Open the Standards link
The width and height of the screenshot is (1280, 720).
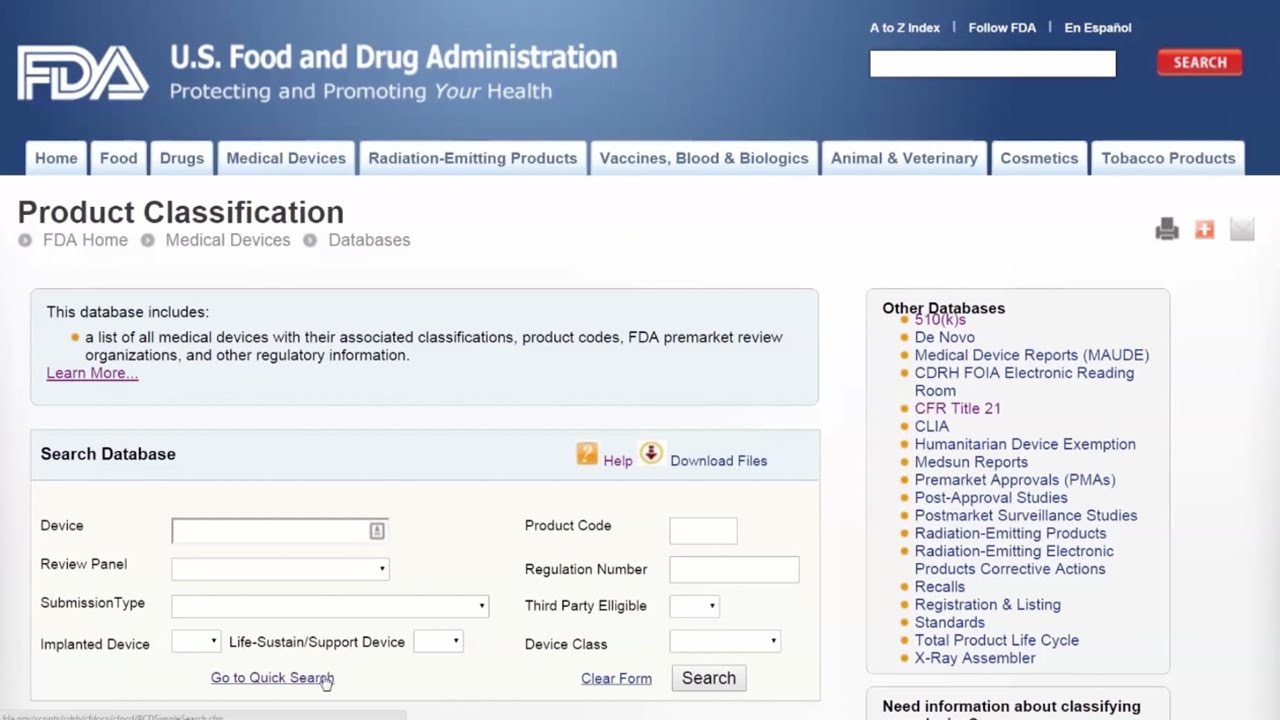(950, 623)
